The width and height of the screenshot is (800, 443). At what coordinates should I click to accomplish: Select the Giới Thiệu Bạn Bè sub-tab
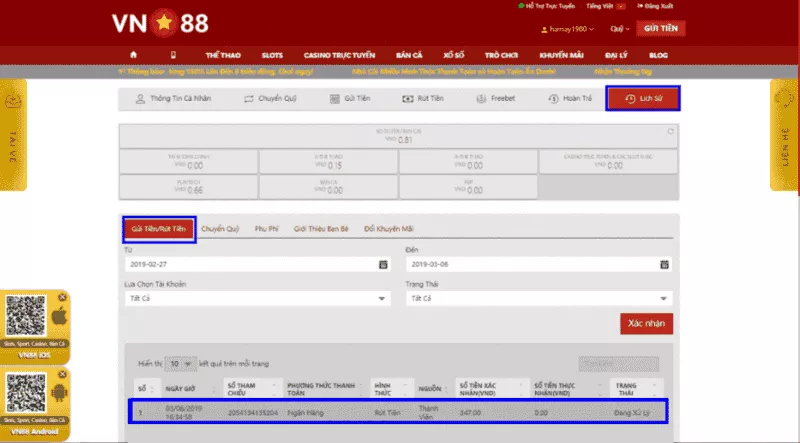click(321, 229)
